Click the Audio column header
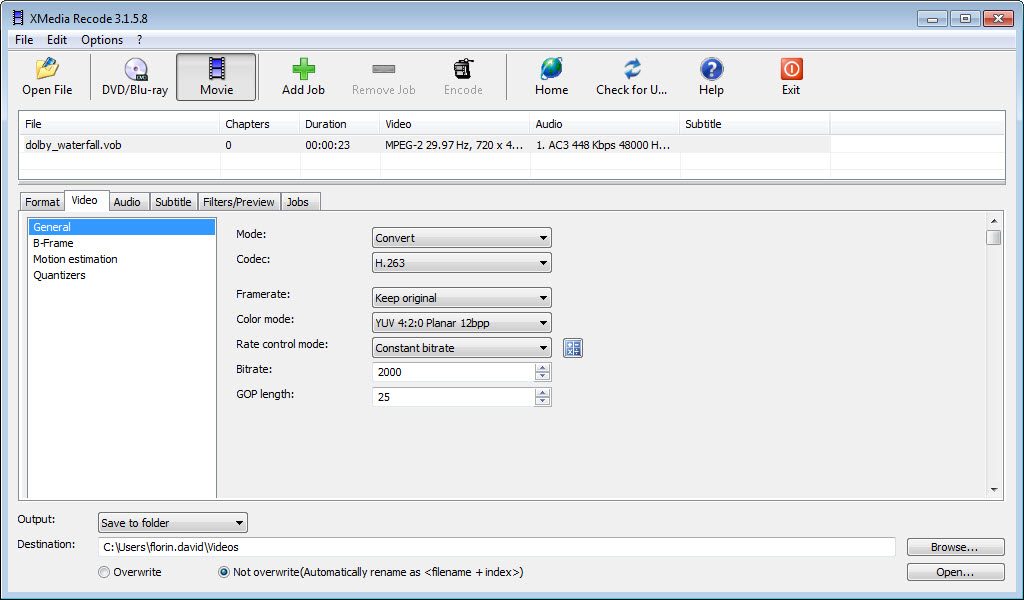 coord(605,124)
